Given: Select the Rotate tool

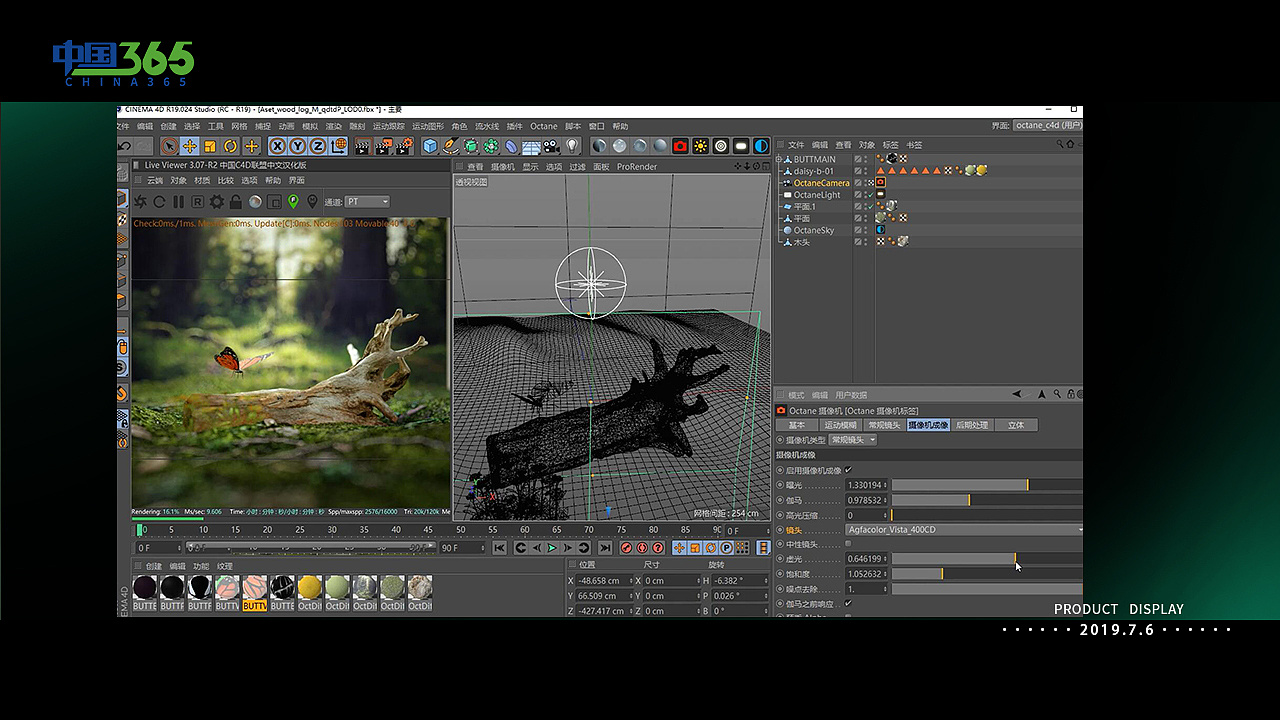Looking at the screenshot, I should (x=230, y=146).
